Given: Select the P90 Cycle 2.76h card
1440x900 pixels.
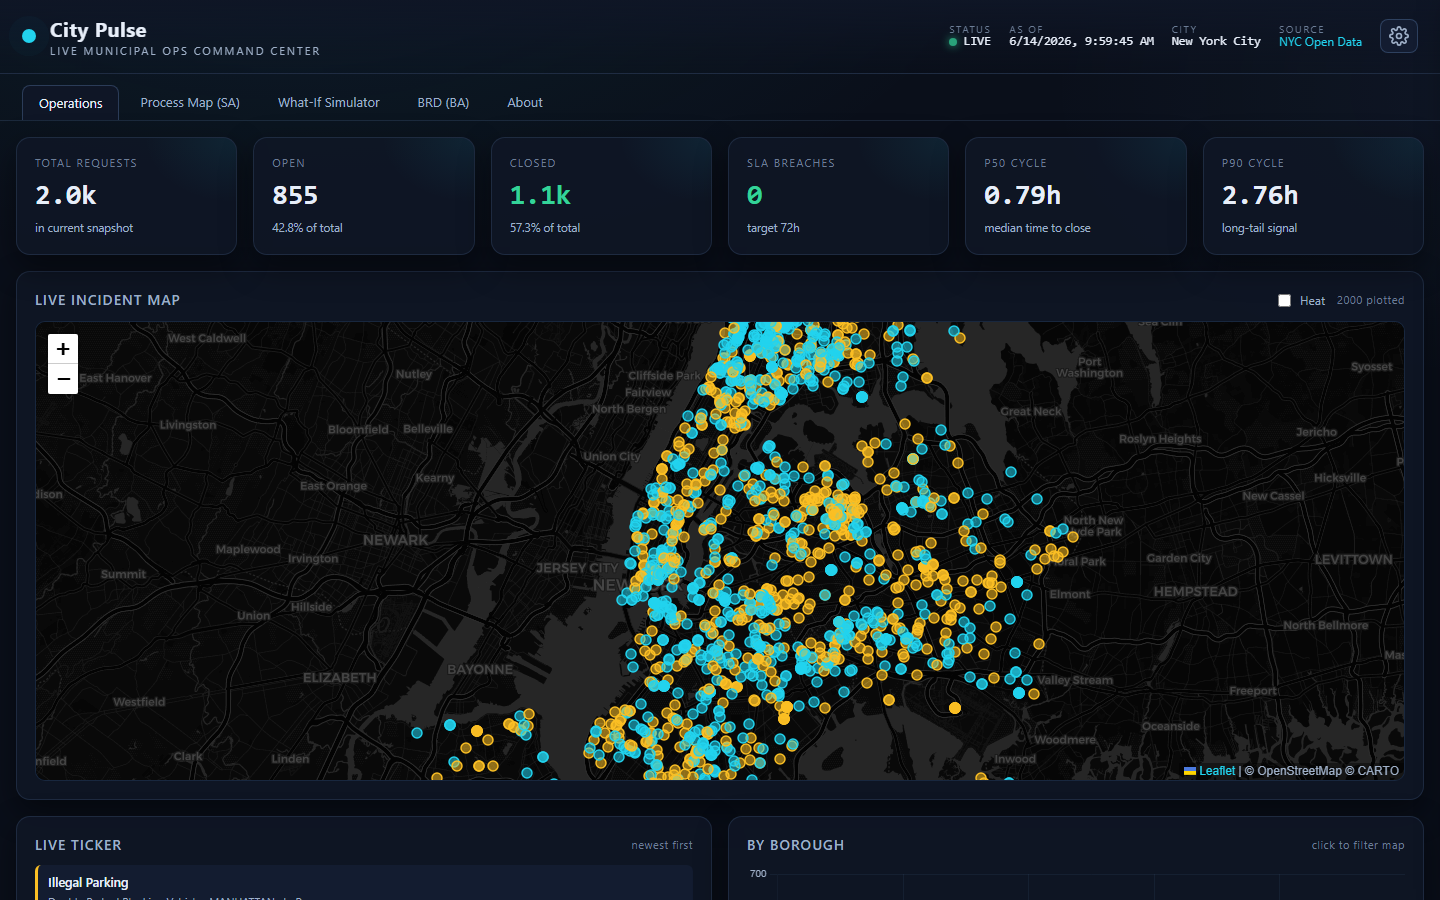Looking at the screenshot, I should click(1313, 196).
